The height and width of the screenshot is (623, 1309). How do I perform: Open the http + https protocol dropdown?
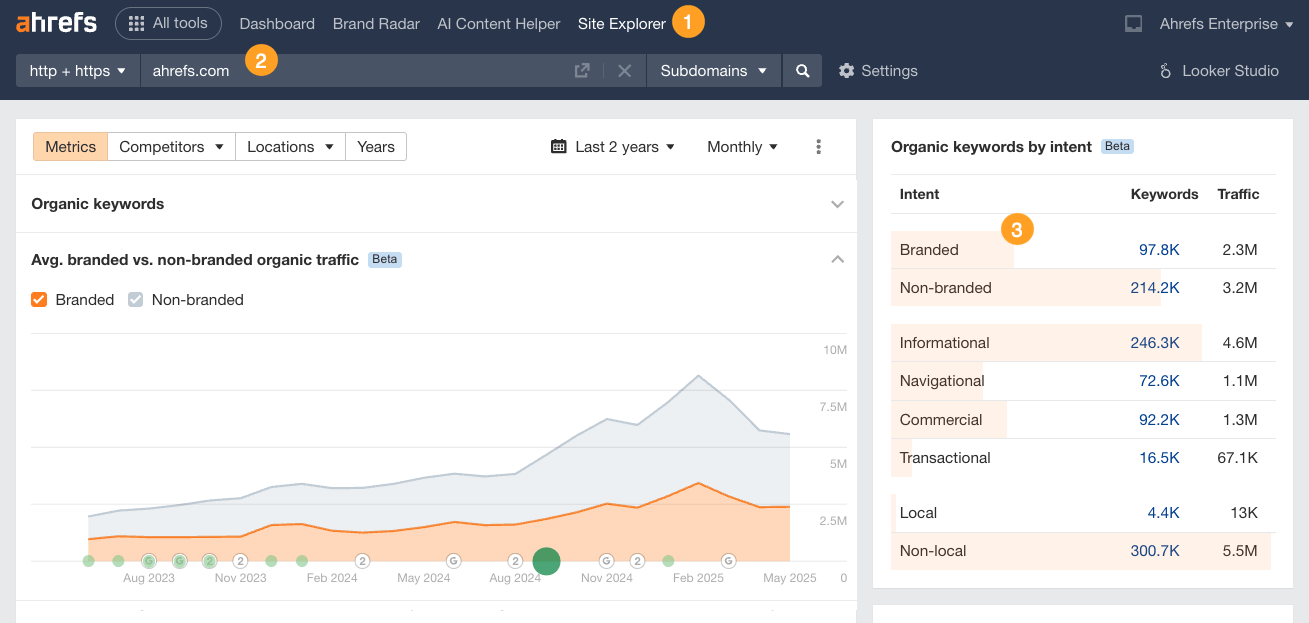pos(77,70)
